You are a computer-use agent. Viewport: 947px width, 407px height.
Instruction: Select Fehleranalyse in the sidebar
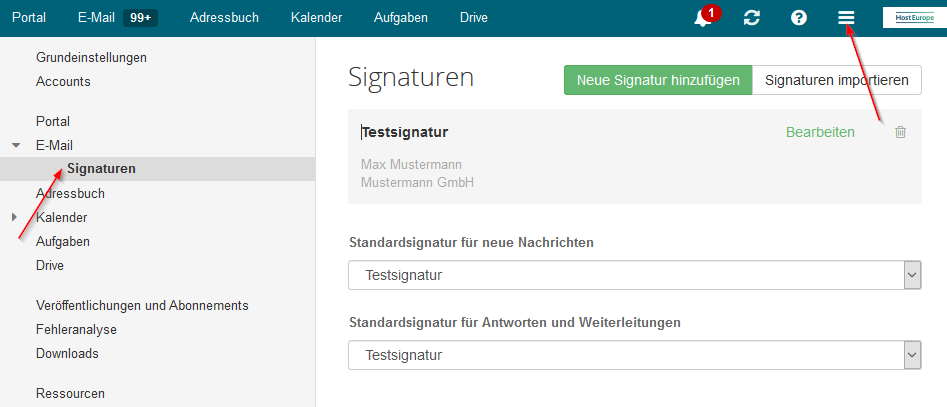(x=76, y=330)
